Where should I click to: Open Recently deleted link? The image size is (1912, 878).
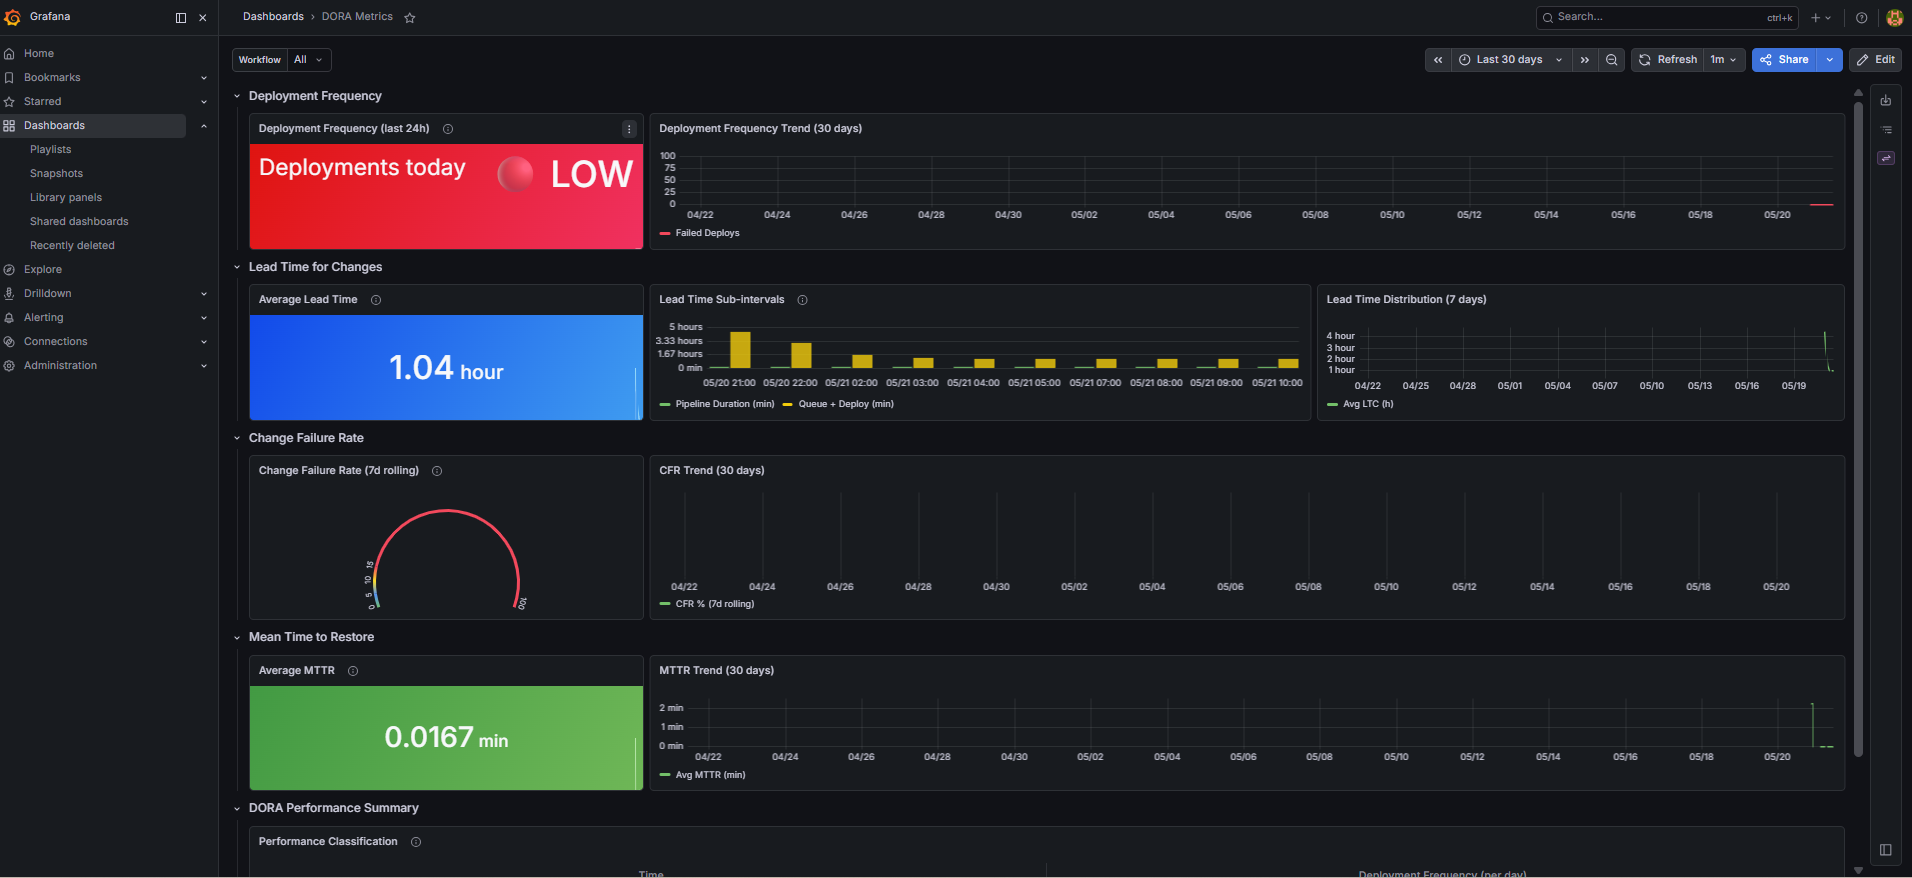[x=72, y=246]
